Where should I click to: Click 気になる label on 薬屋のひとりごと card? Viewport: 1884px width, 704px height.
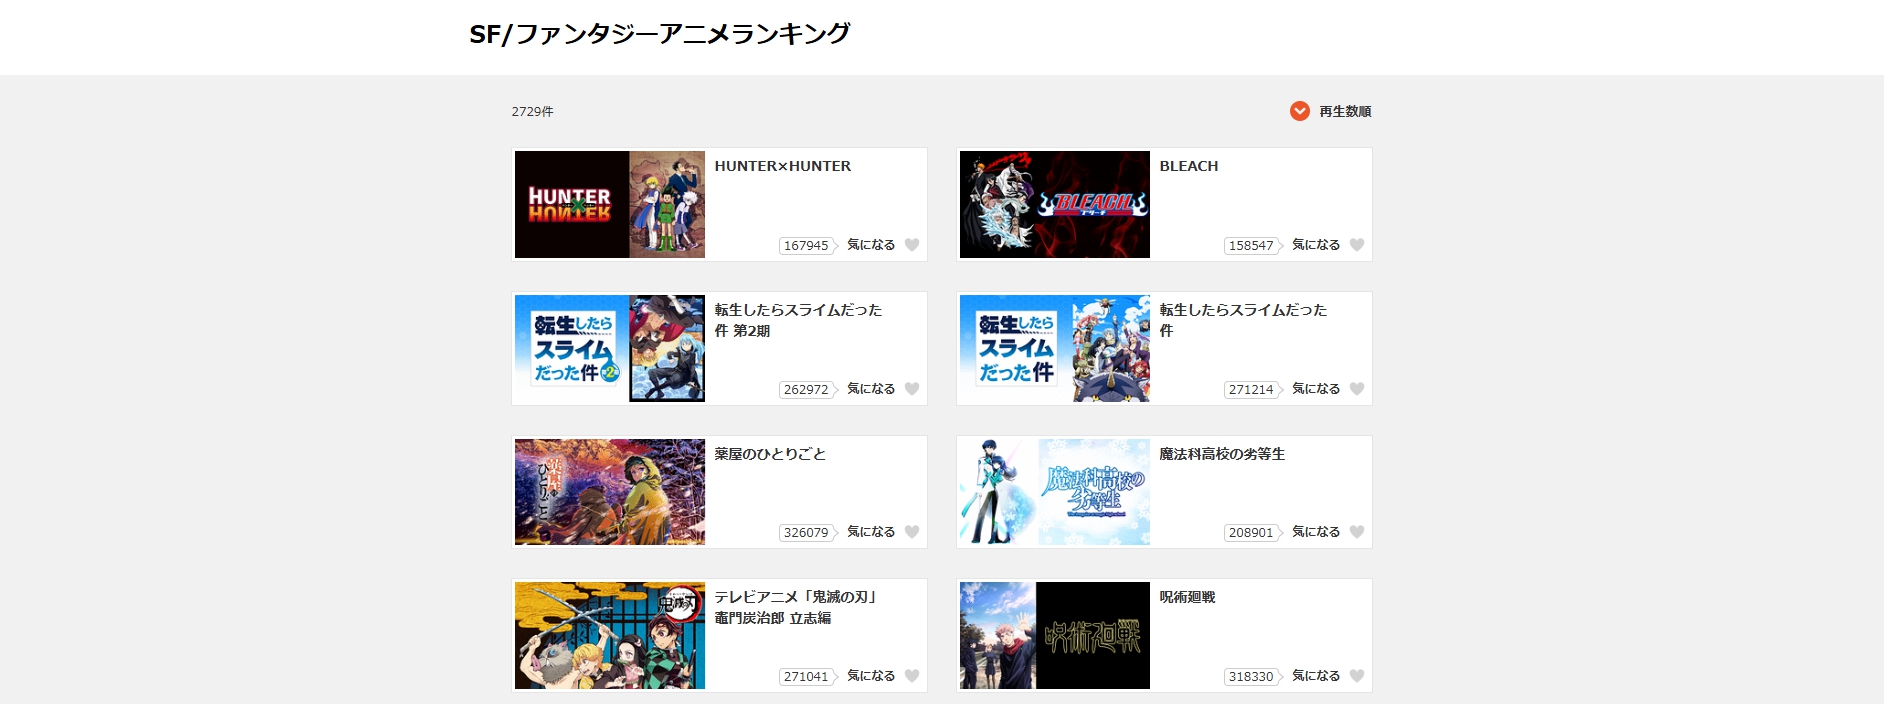[x=871, y=532]
